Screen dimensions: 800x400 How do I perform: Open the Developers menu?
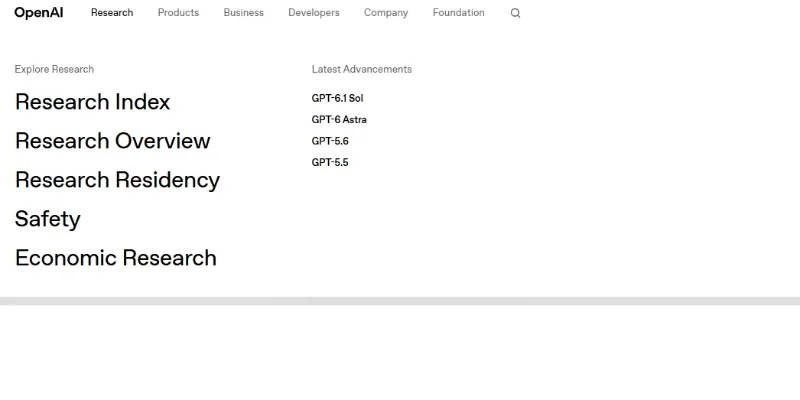(x=314, y=13)
